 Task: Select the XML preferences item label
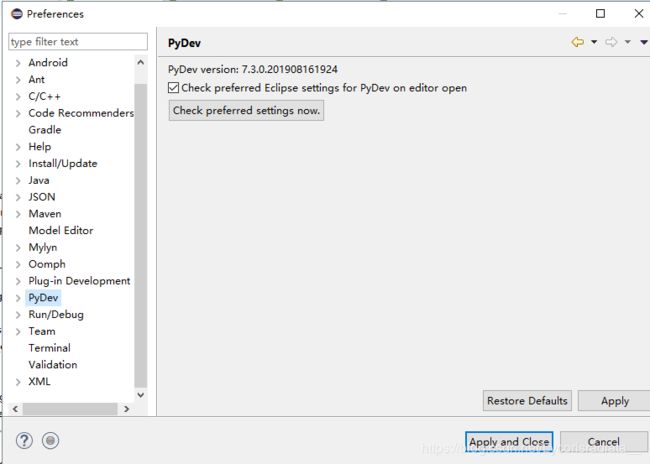[x=39, y=381]
